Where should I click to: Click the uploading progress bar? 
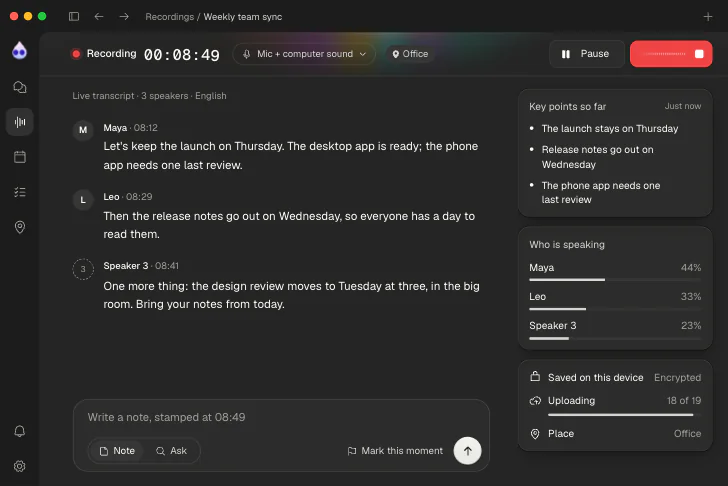click(x=624, y=415)
